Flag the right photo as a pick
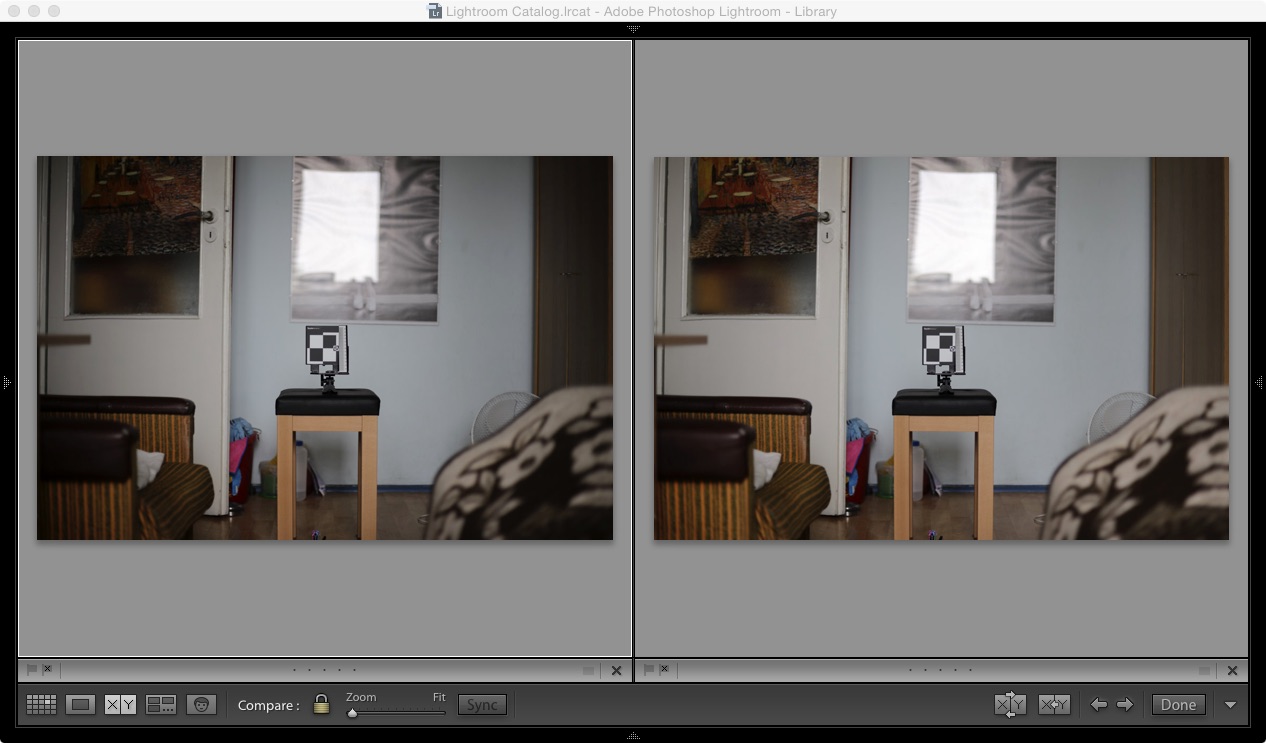Viewport: 1266px width, 743px height. [648, 670]
